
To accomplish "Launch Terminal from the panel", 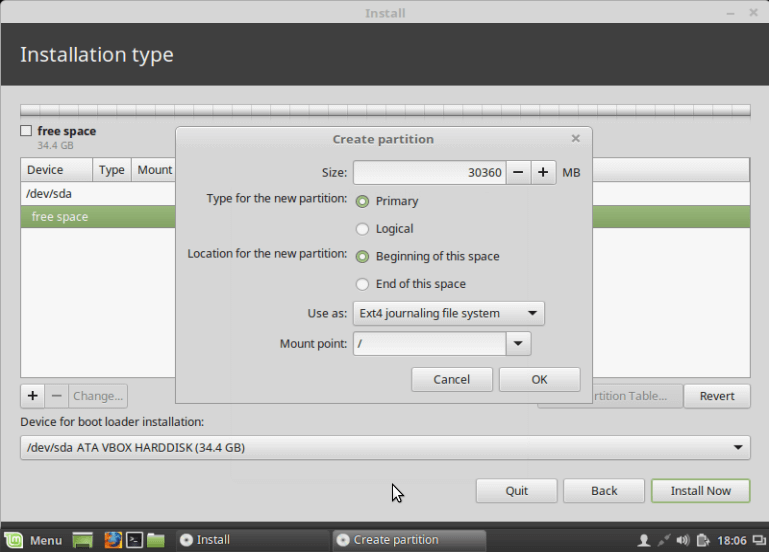I will (134, 540).
